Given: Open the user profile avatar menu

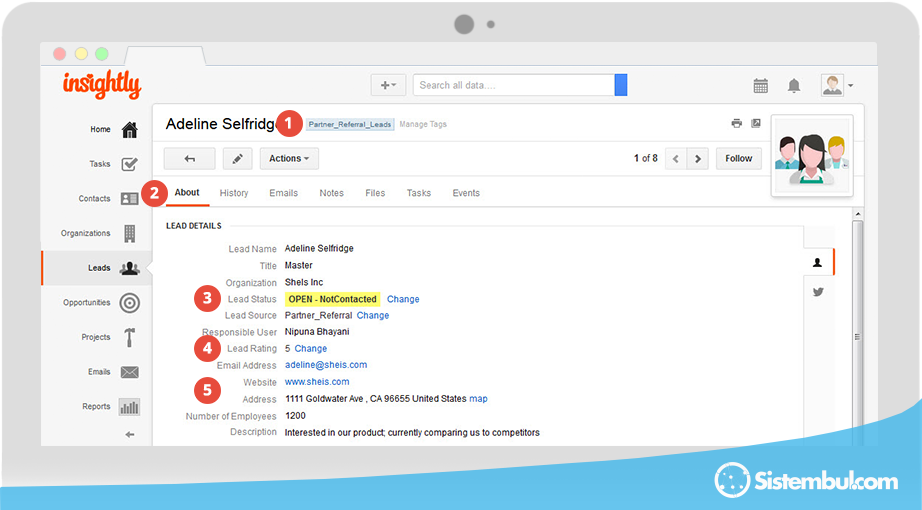Looking at the screenshot, I should point(837,85).
